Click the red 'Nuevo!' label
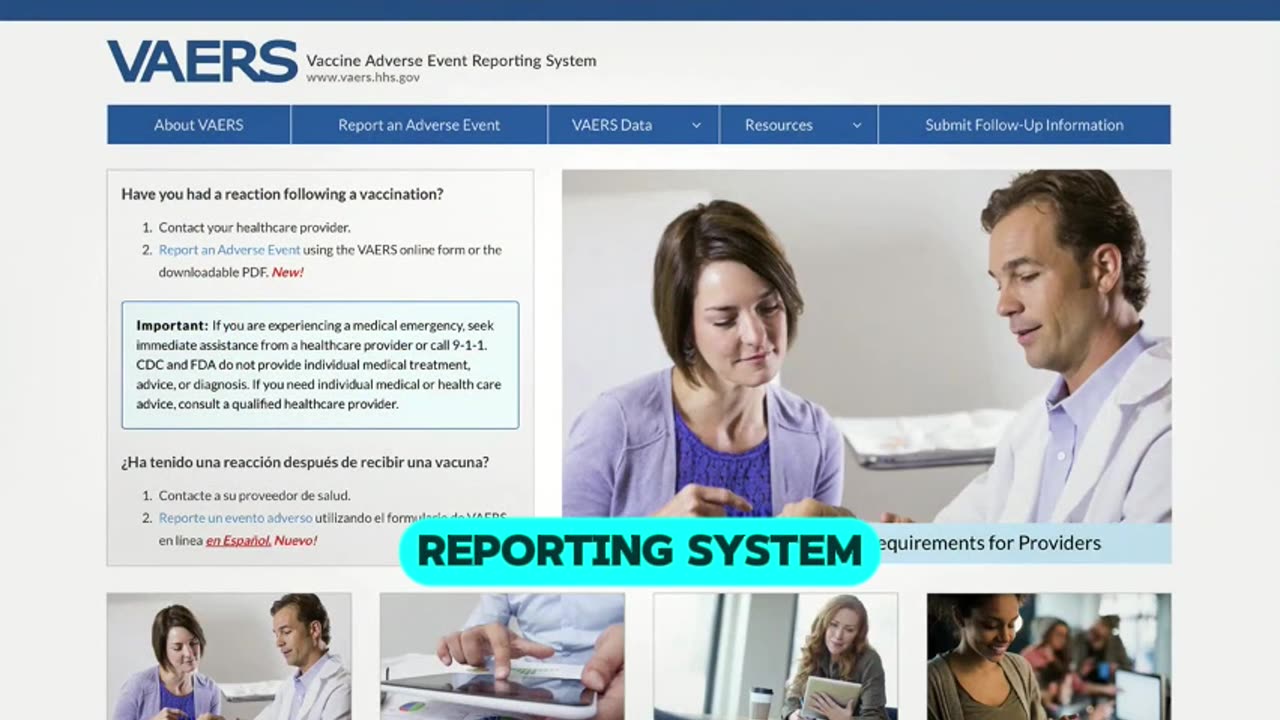 [295, 540]
